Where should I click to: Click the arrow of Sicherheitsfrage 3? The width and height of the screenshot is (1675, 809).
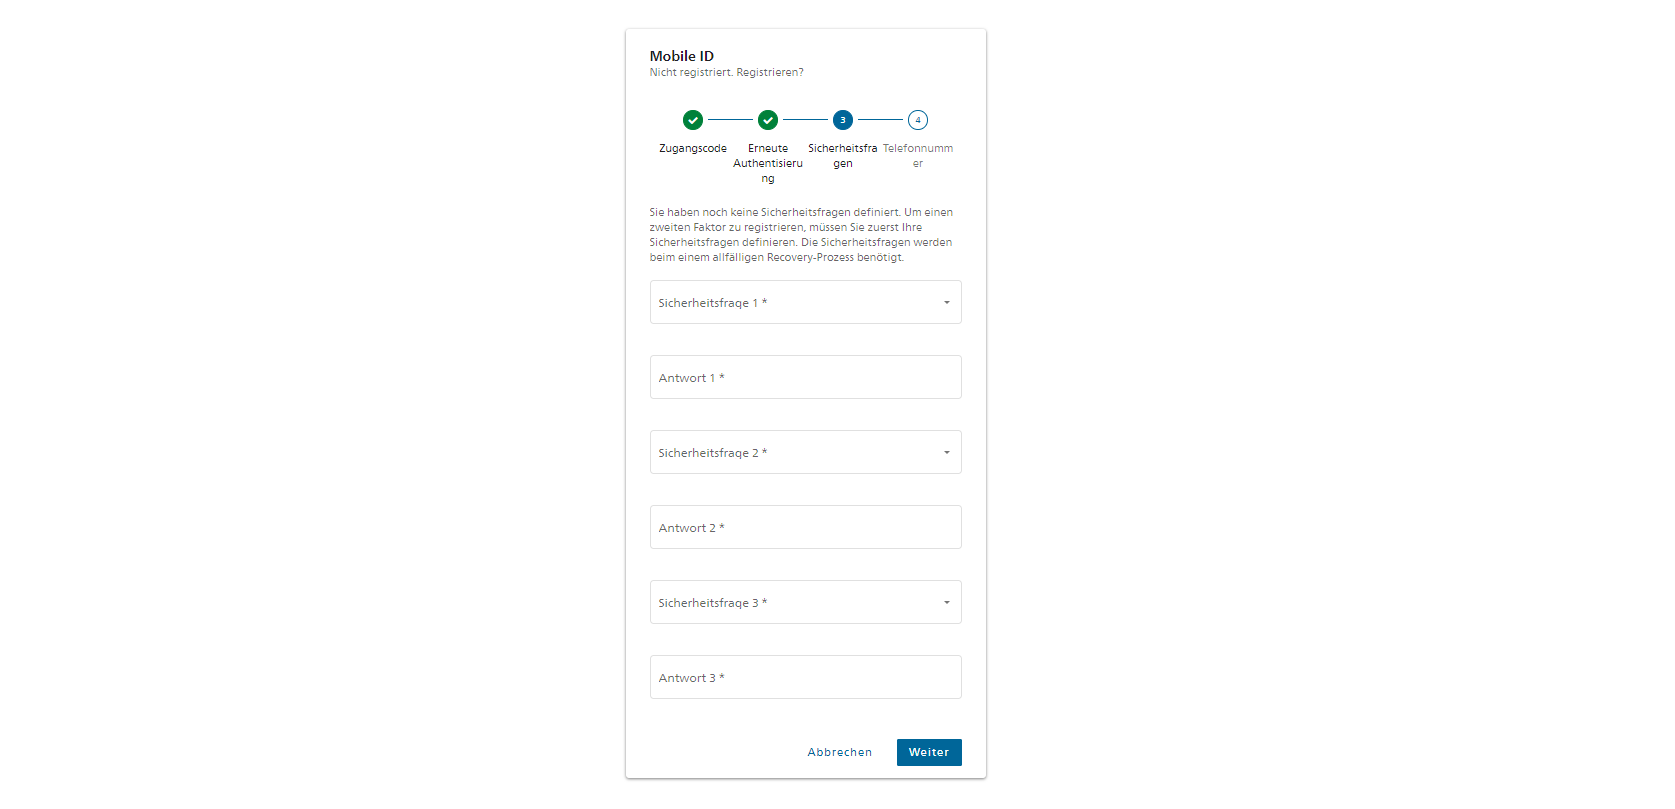pyautogui.click(x=947, y=603)
